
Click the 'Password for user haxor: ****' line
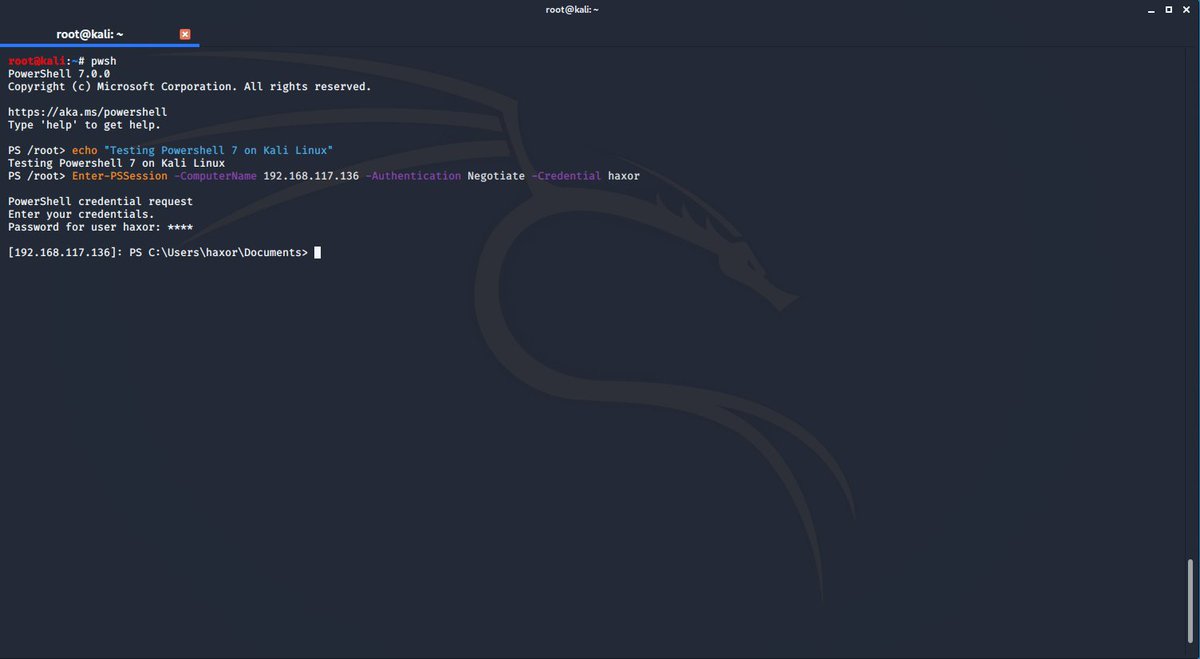tap(100, 227)
